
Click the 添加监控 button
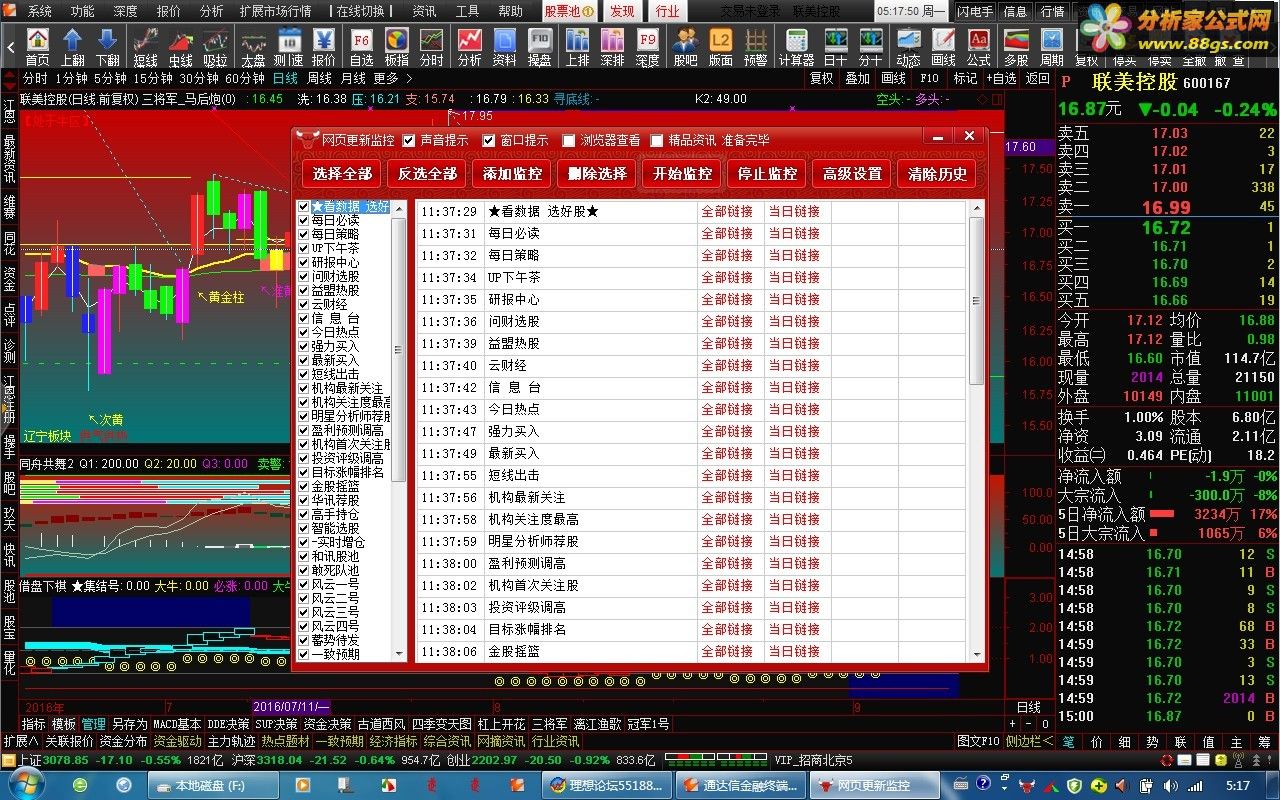(512, 174)
